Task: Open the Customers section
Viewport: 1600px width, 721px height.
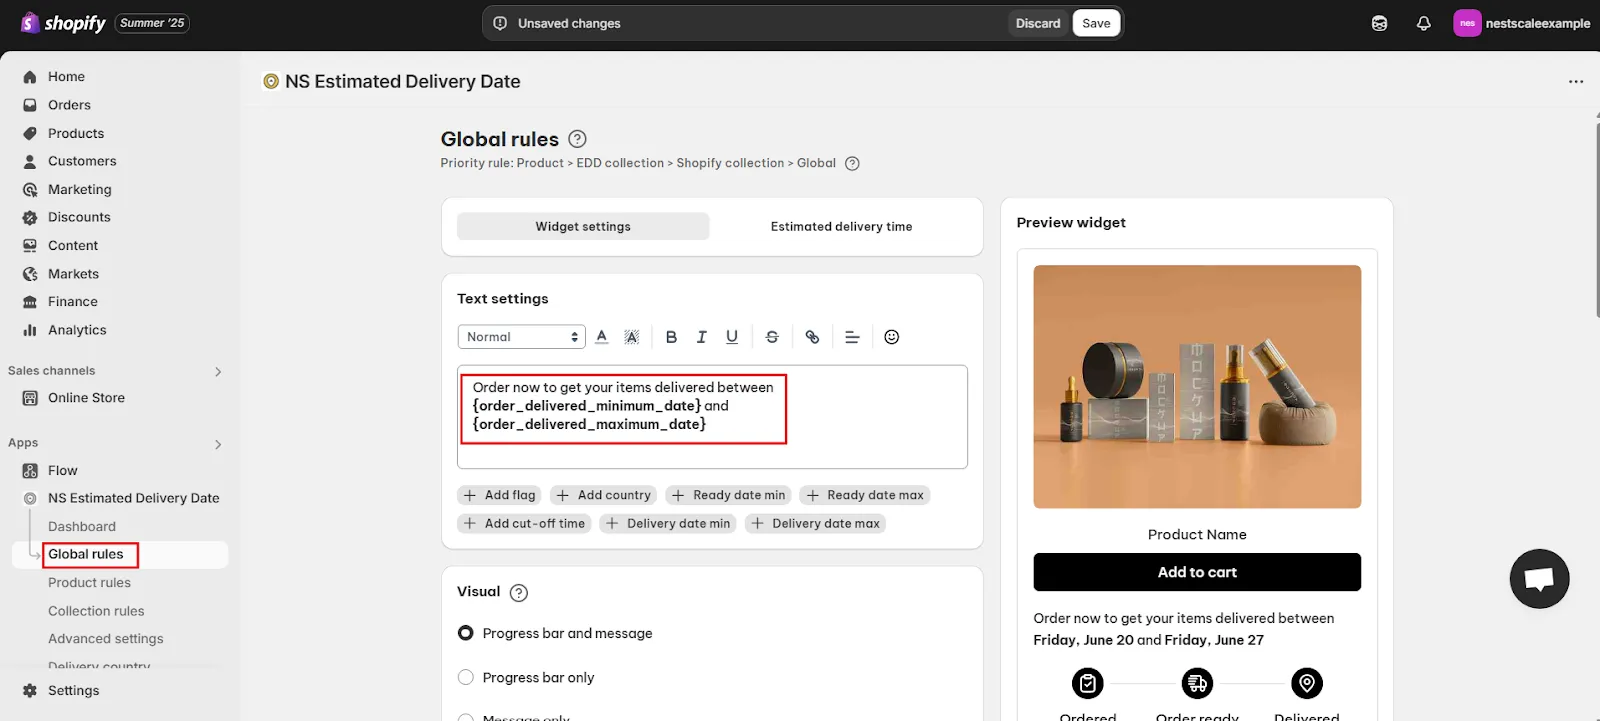Action: pos(82,161)
